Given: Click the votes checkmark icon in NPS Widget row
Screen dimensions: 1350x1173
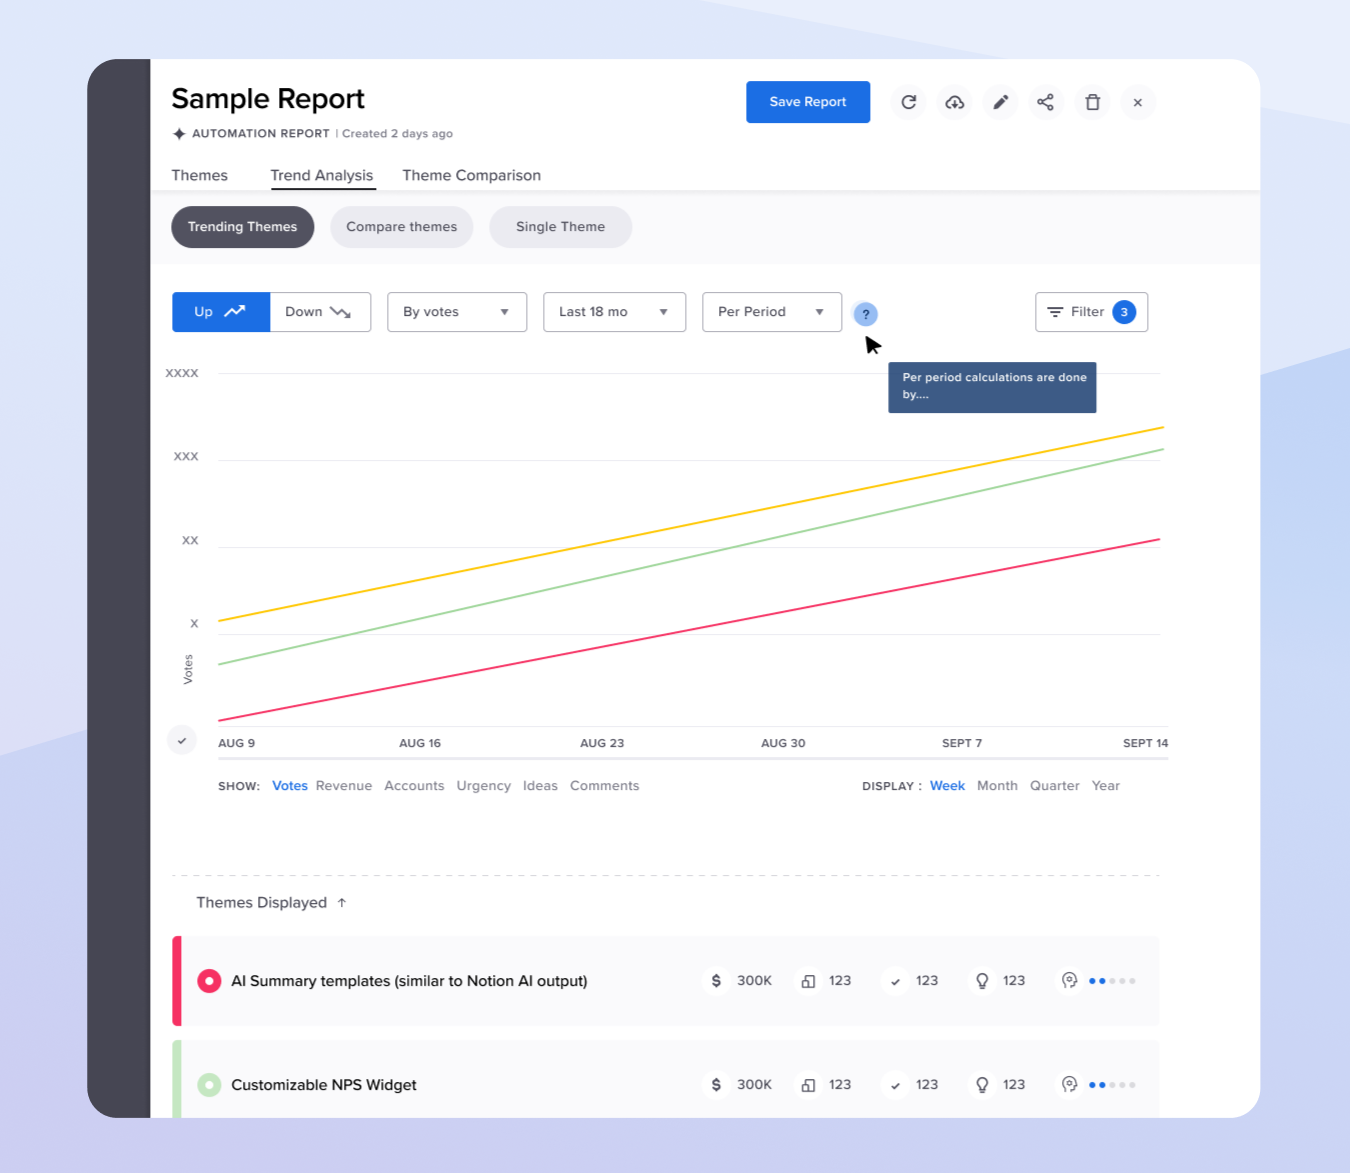Looking at the screenshot, I should [895, 1085].
